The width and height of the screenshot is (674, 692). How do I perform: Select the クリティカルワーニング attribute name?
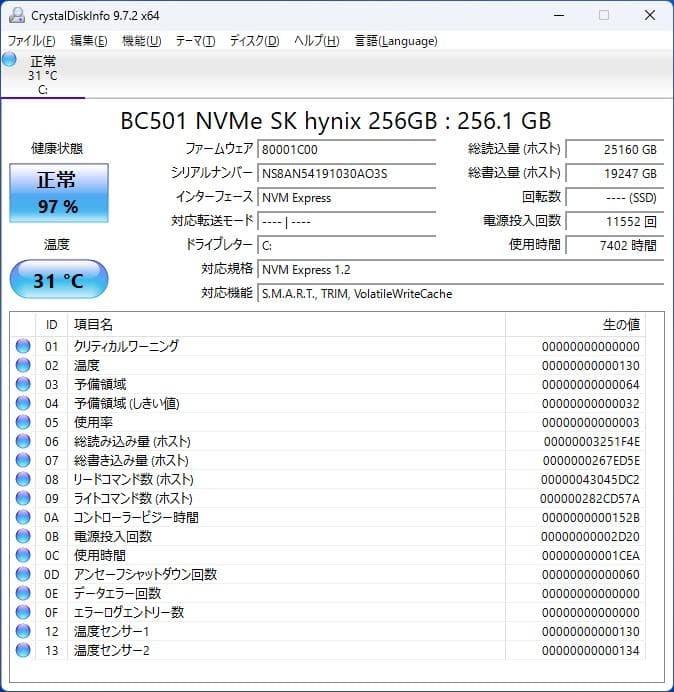pos(126,346)
